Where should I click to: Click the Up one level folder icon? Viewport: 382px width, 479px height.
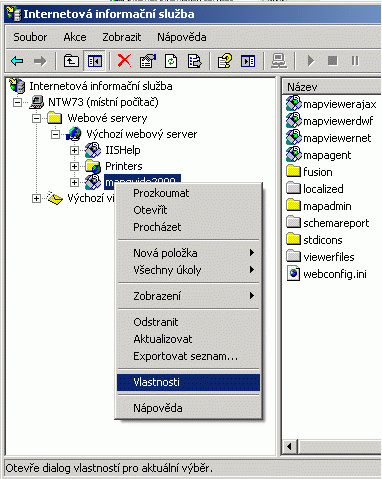[x=71, y=61]
